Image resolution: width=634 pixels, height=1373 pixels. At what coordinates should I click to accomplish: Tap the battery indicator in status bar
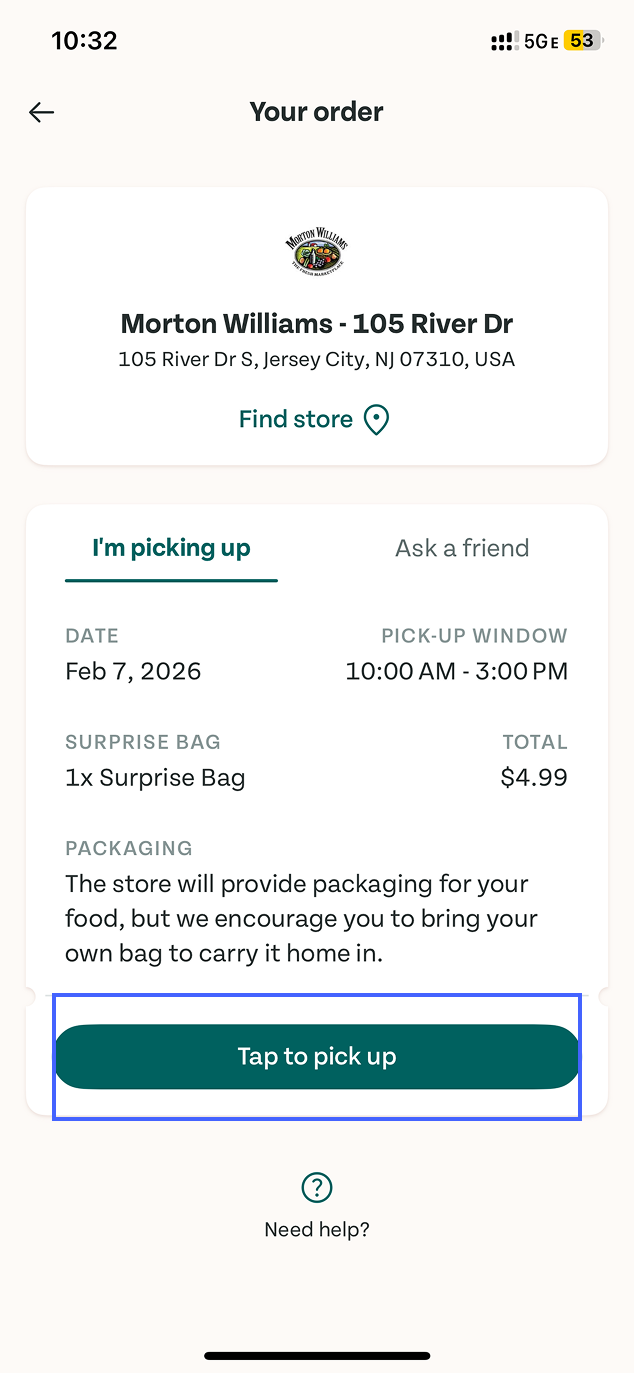[x=582, y=41]
